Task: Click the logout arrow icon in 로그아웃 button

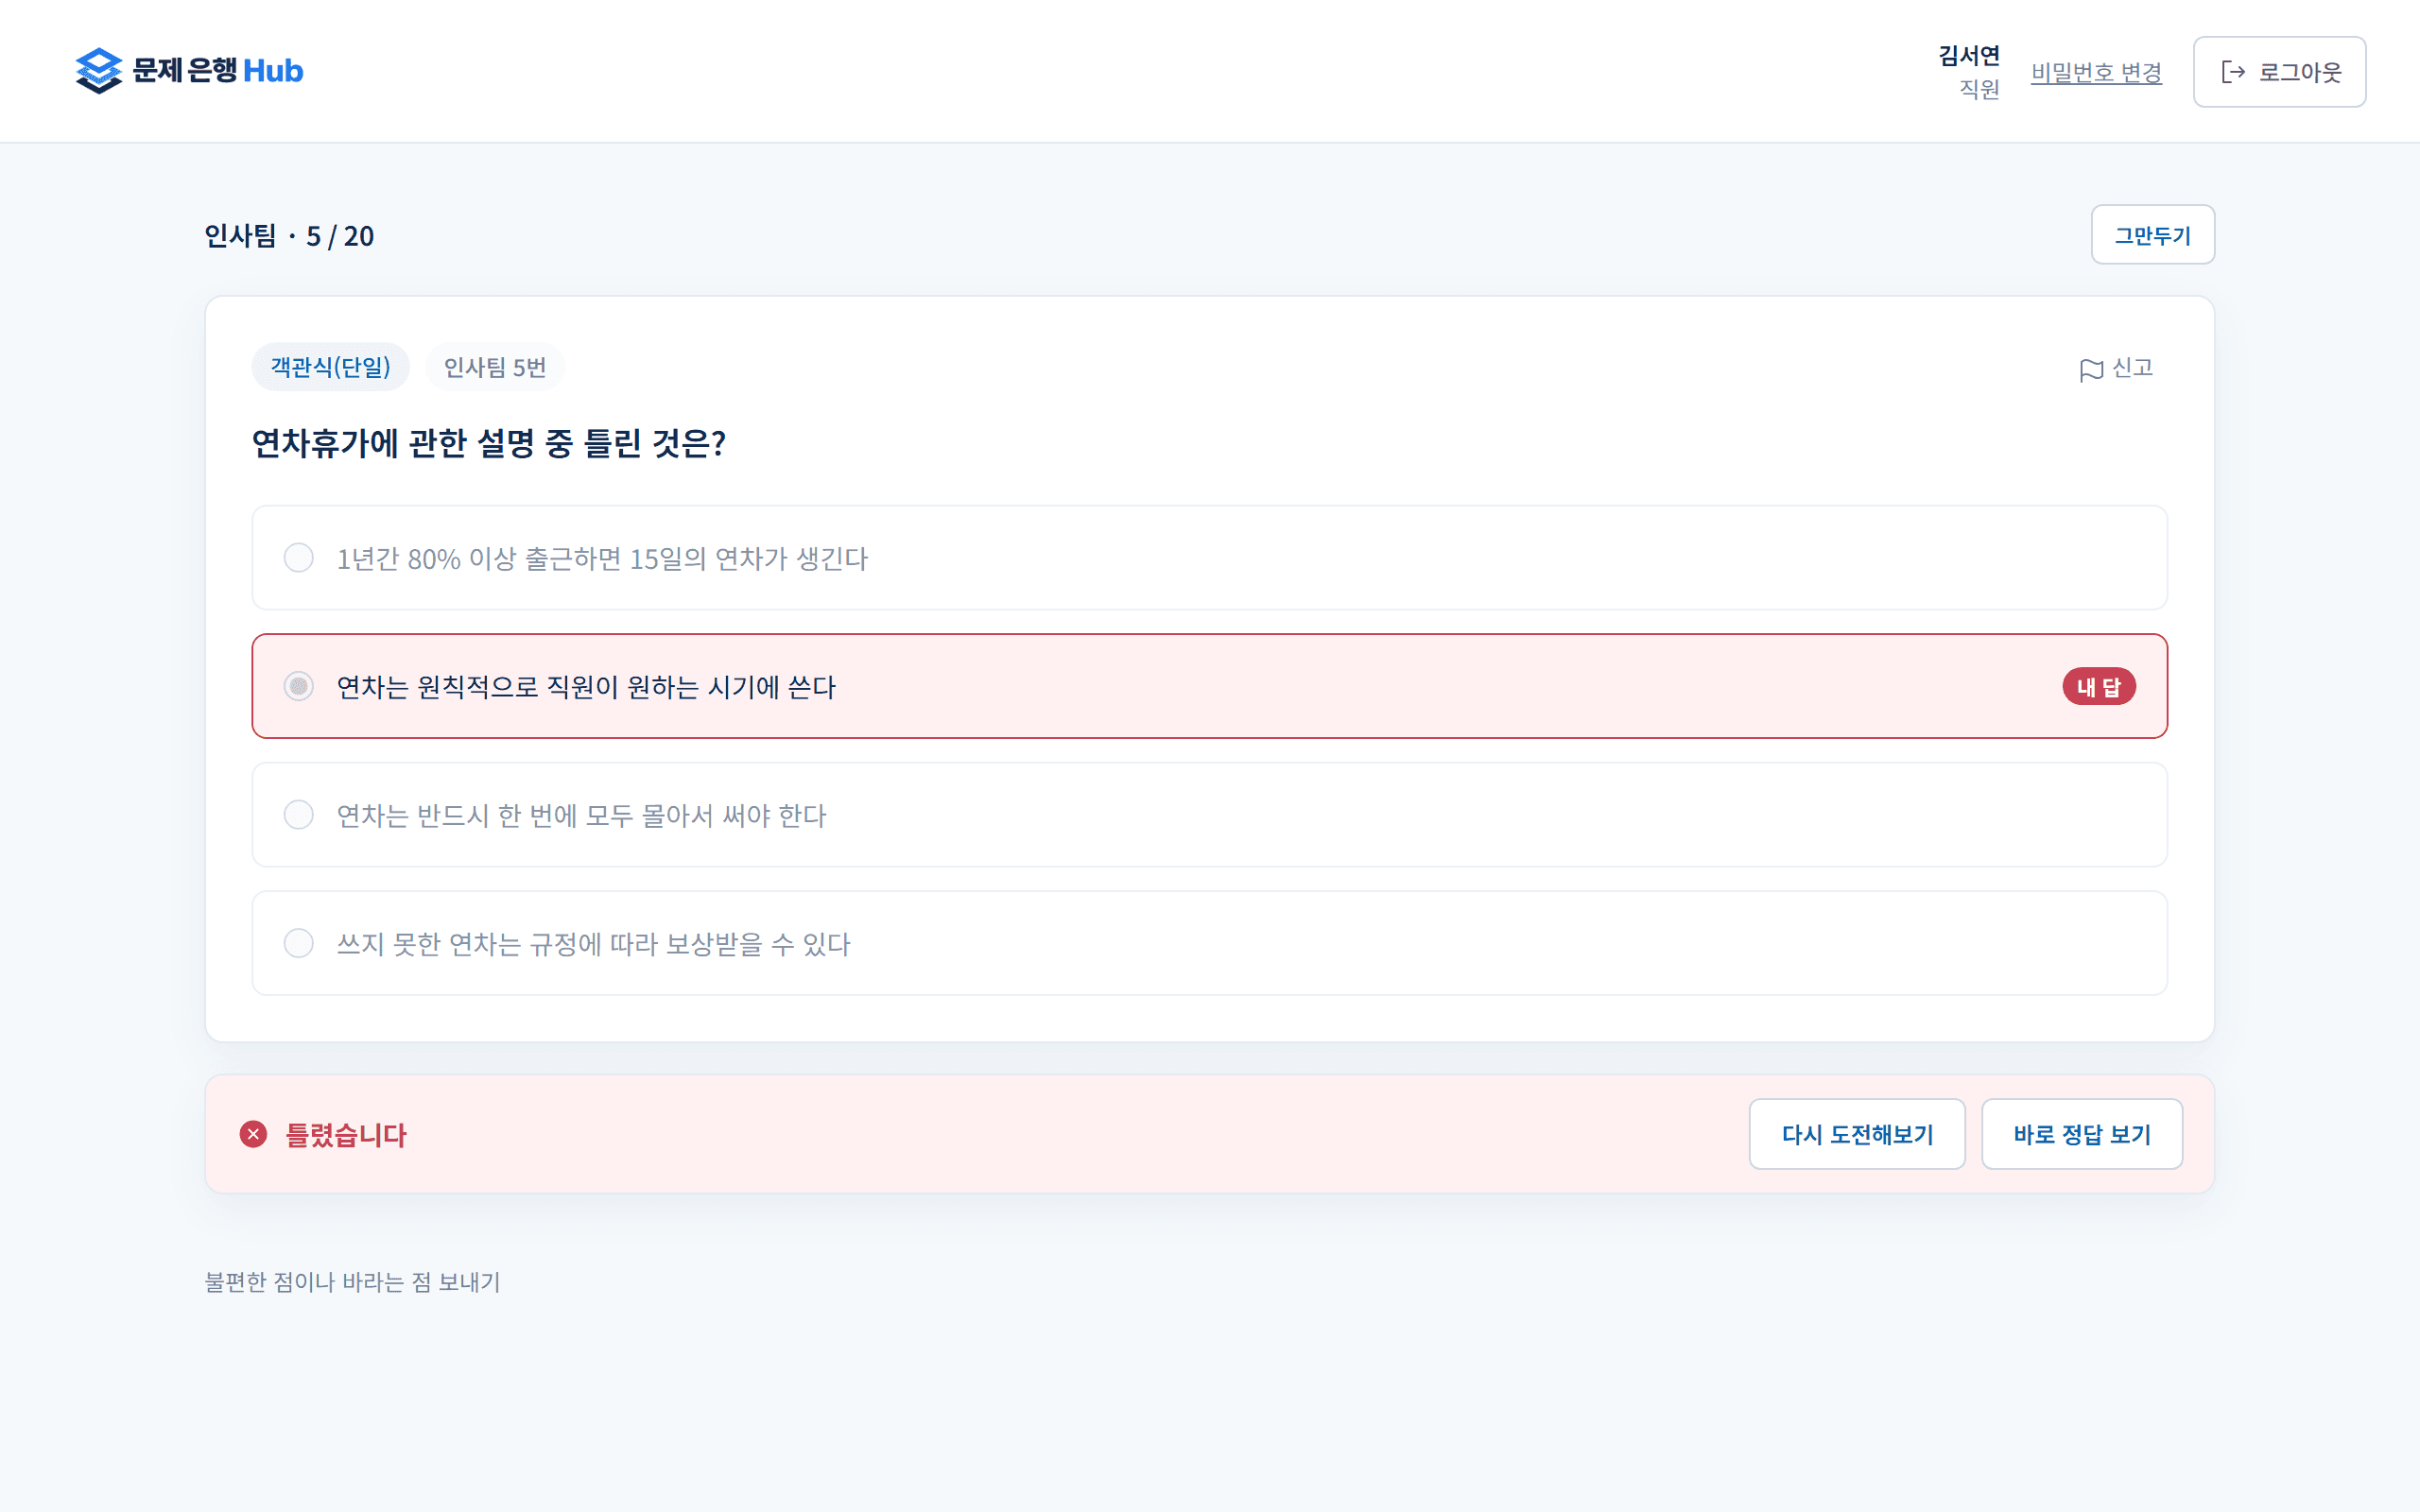Action: pyautogui.click(x=2233, y=72)
